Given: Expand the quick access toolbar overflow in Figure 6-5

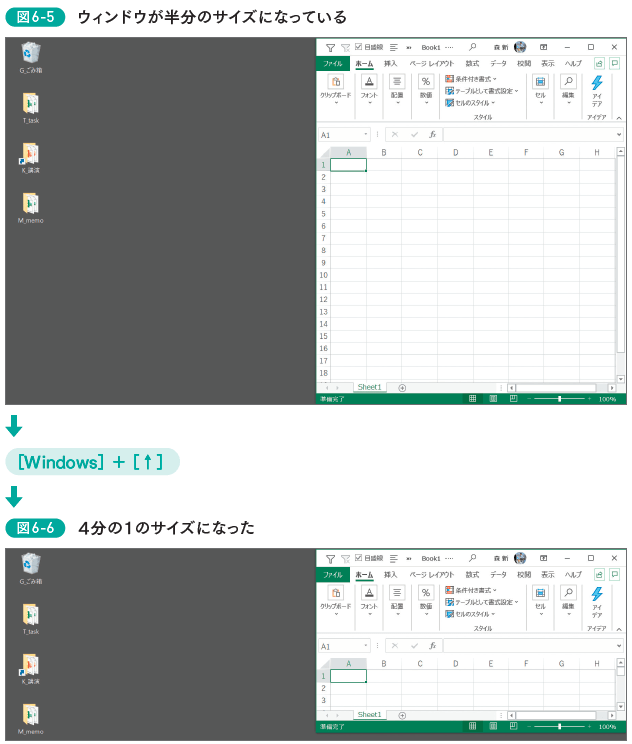Looking at the screenshot, I should [x=409, y=47].
